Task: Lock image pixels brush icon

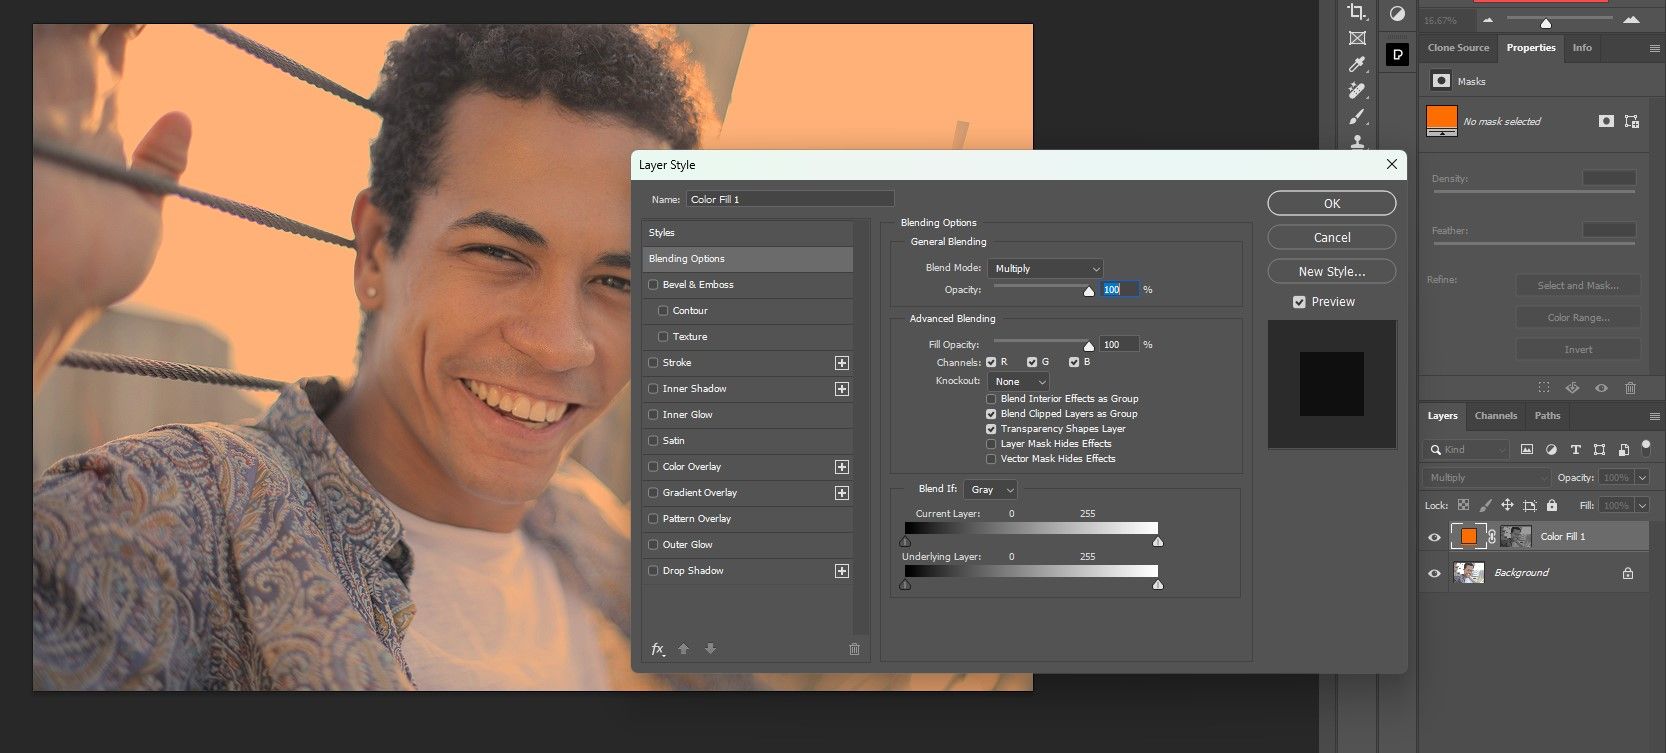Action: [1485, 506]
